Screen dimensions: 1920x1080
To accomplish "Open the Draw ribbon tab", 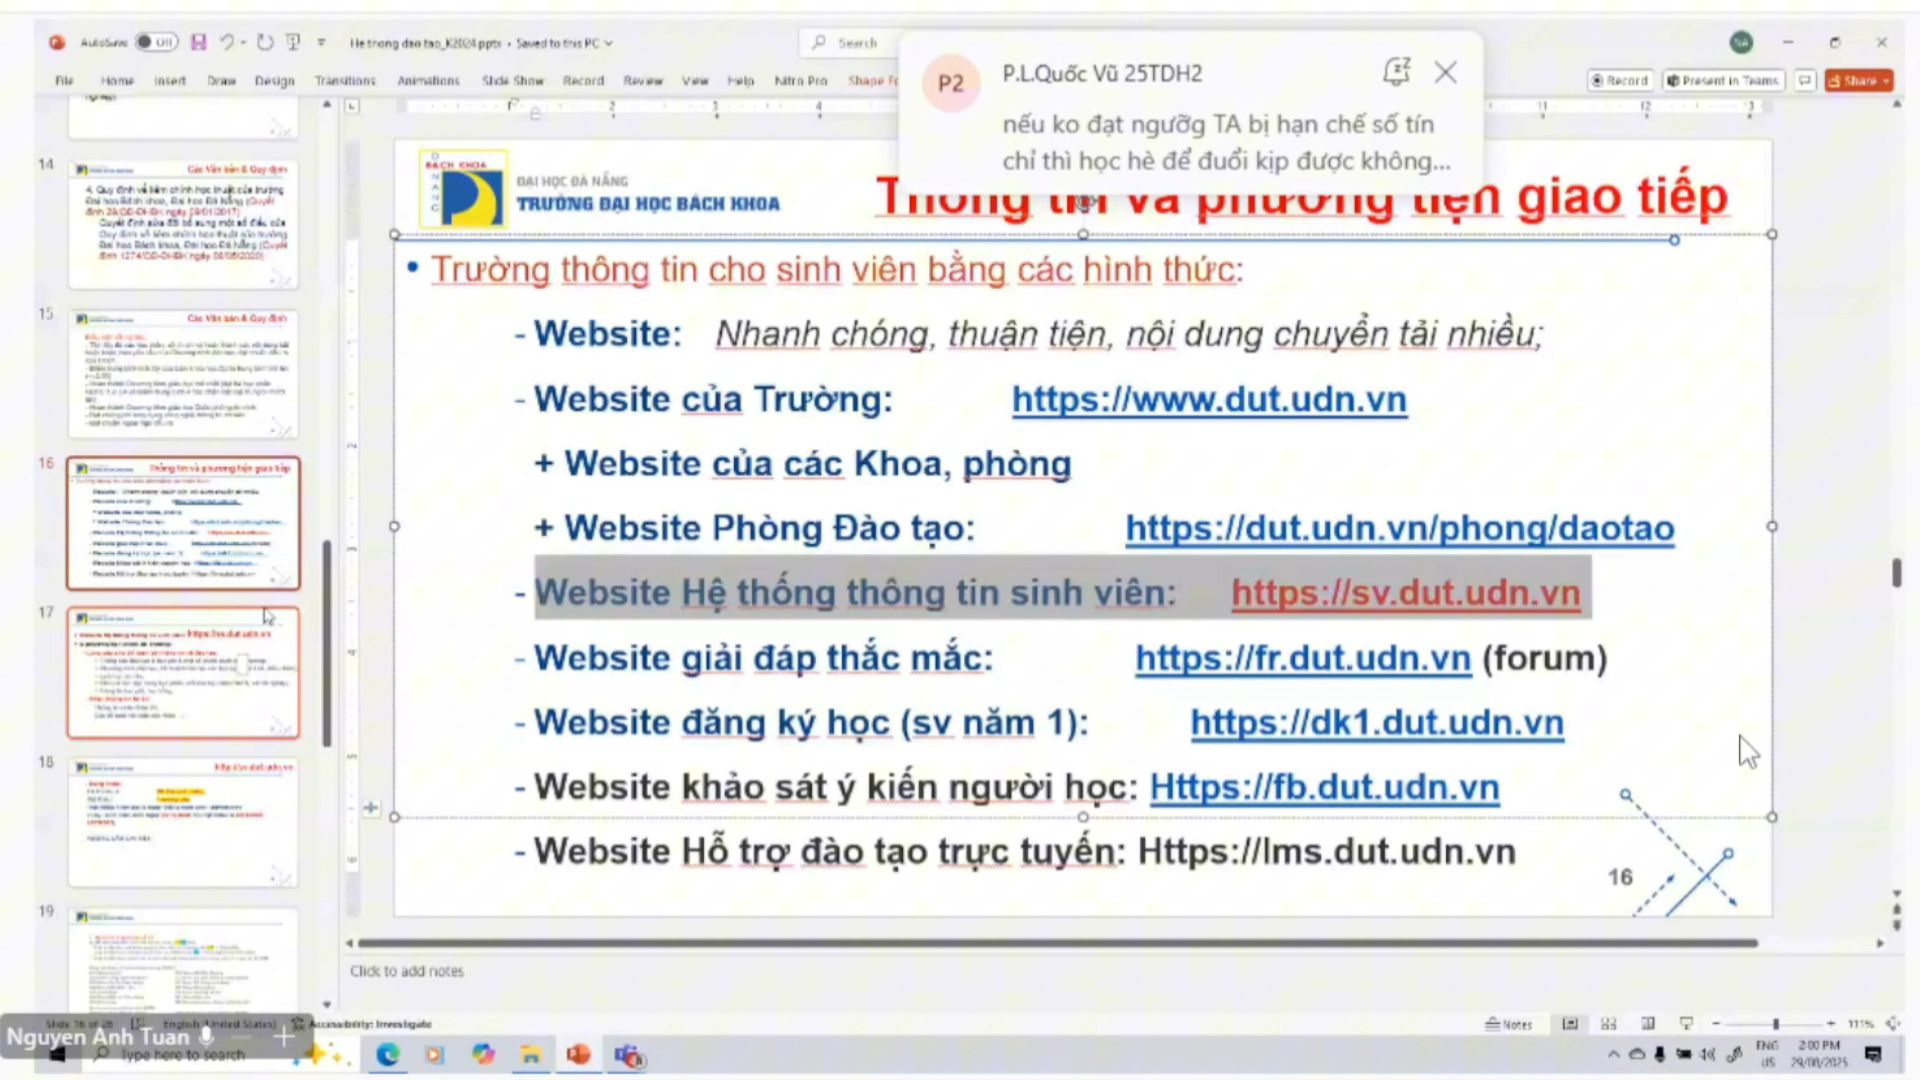I will click(x=221, y=80).
